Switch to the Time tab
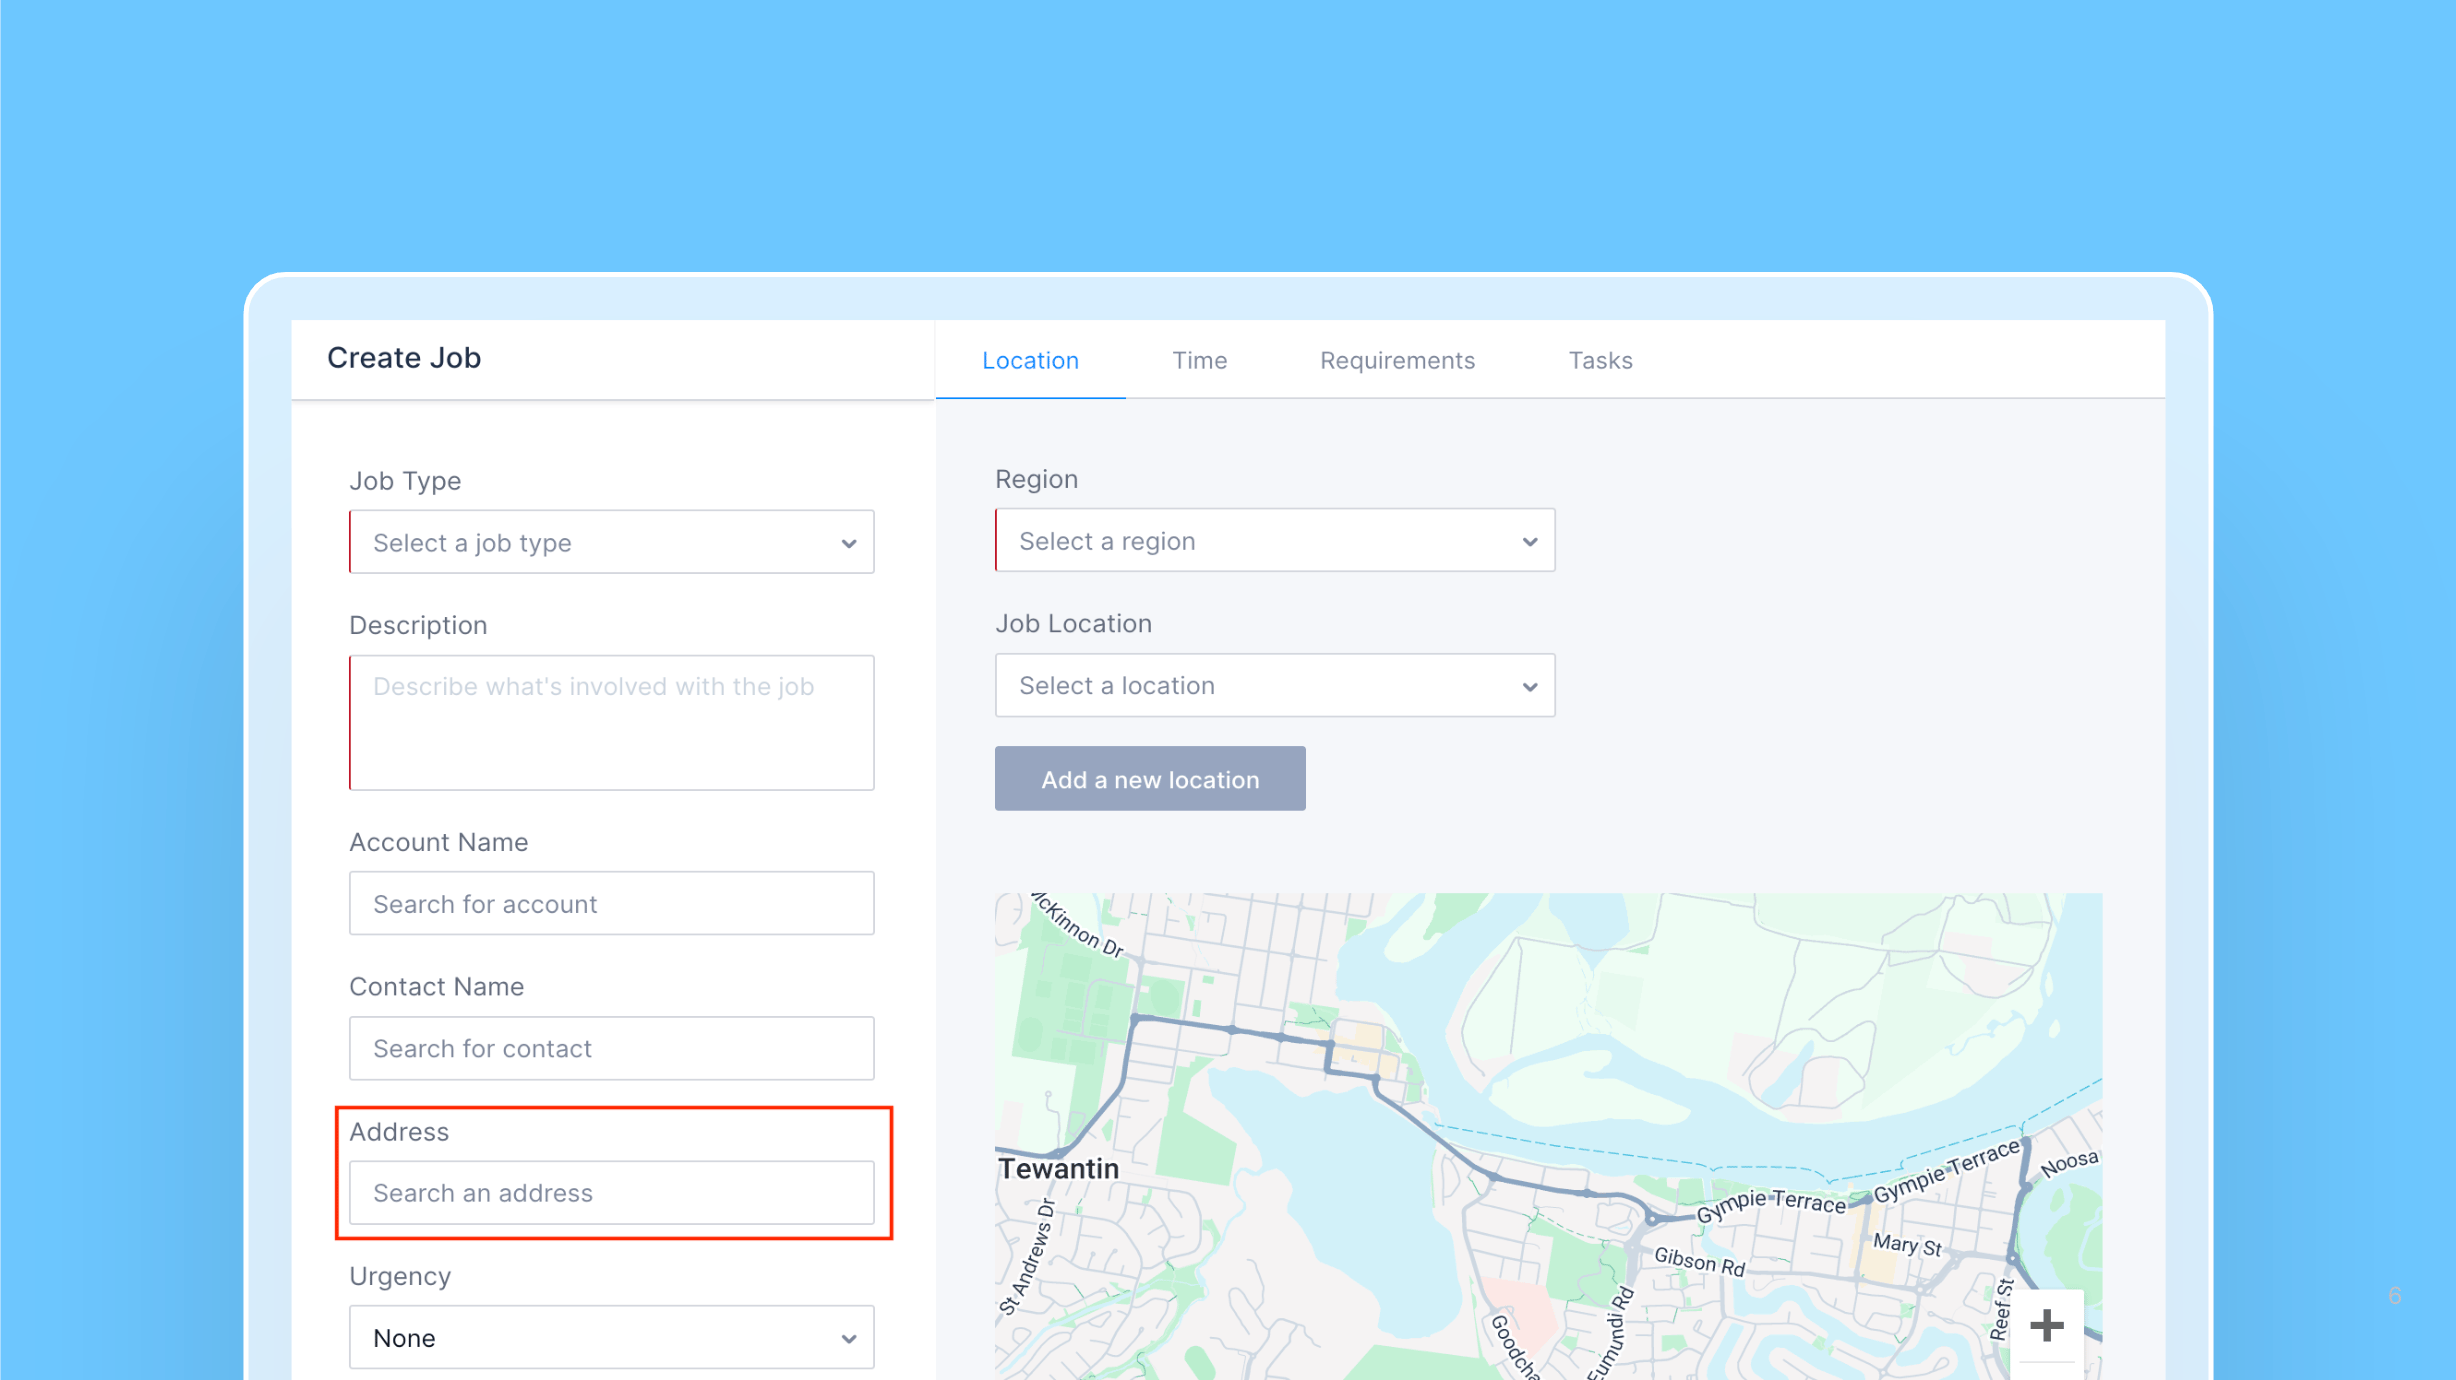Screen dimensions: 2456x1380 click(x=1199, y=360)
